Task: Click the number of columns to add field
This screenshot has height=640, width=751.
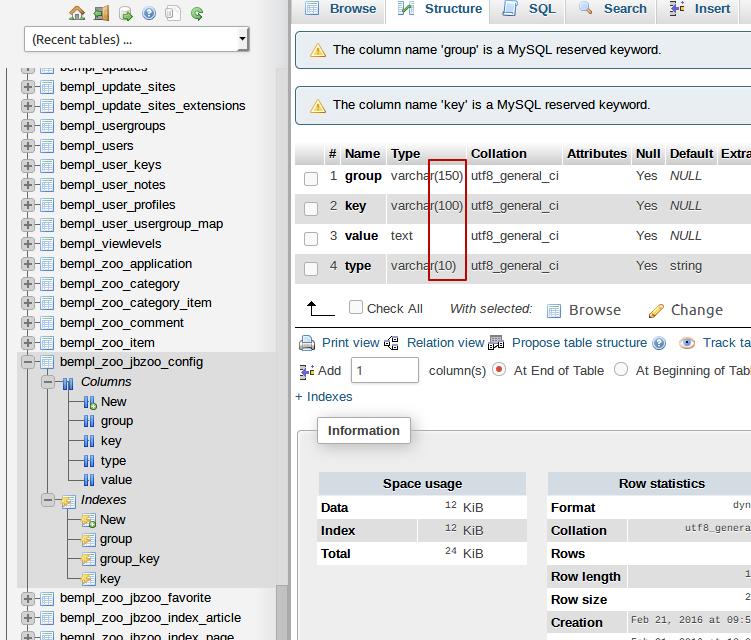Action: coord(384,370)
